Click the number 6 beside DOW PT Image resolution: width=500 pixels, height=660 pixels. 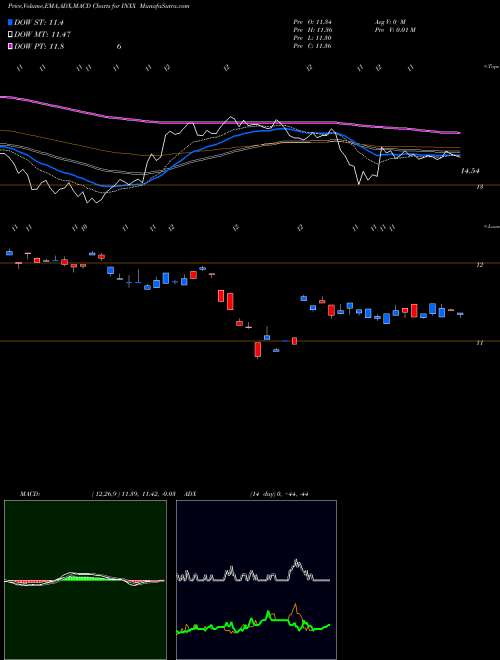[119, 46]
